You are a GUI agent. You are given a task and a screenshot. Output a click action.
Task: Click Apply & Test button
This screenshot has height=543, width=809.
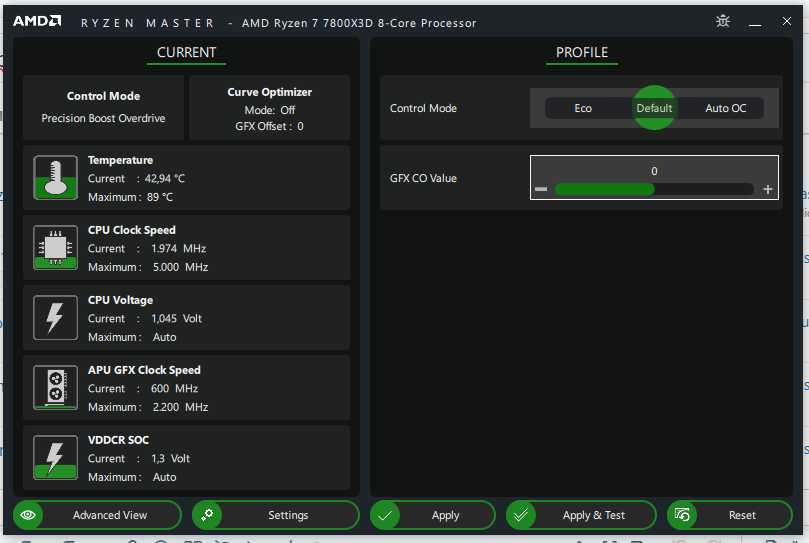[581, 515]
